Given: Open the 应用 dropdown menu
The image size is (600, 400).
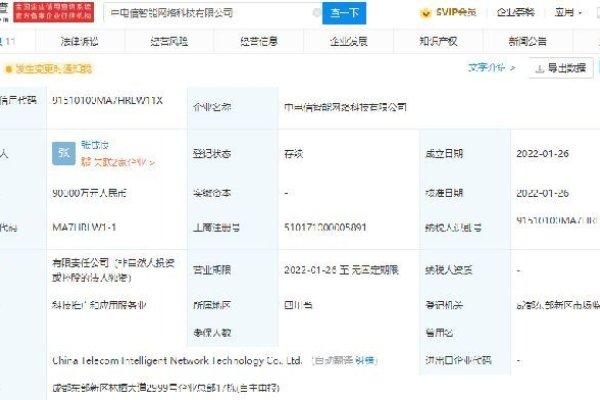Looking at the screenshot, I should 568,13.
